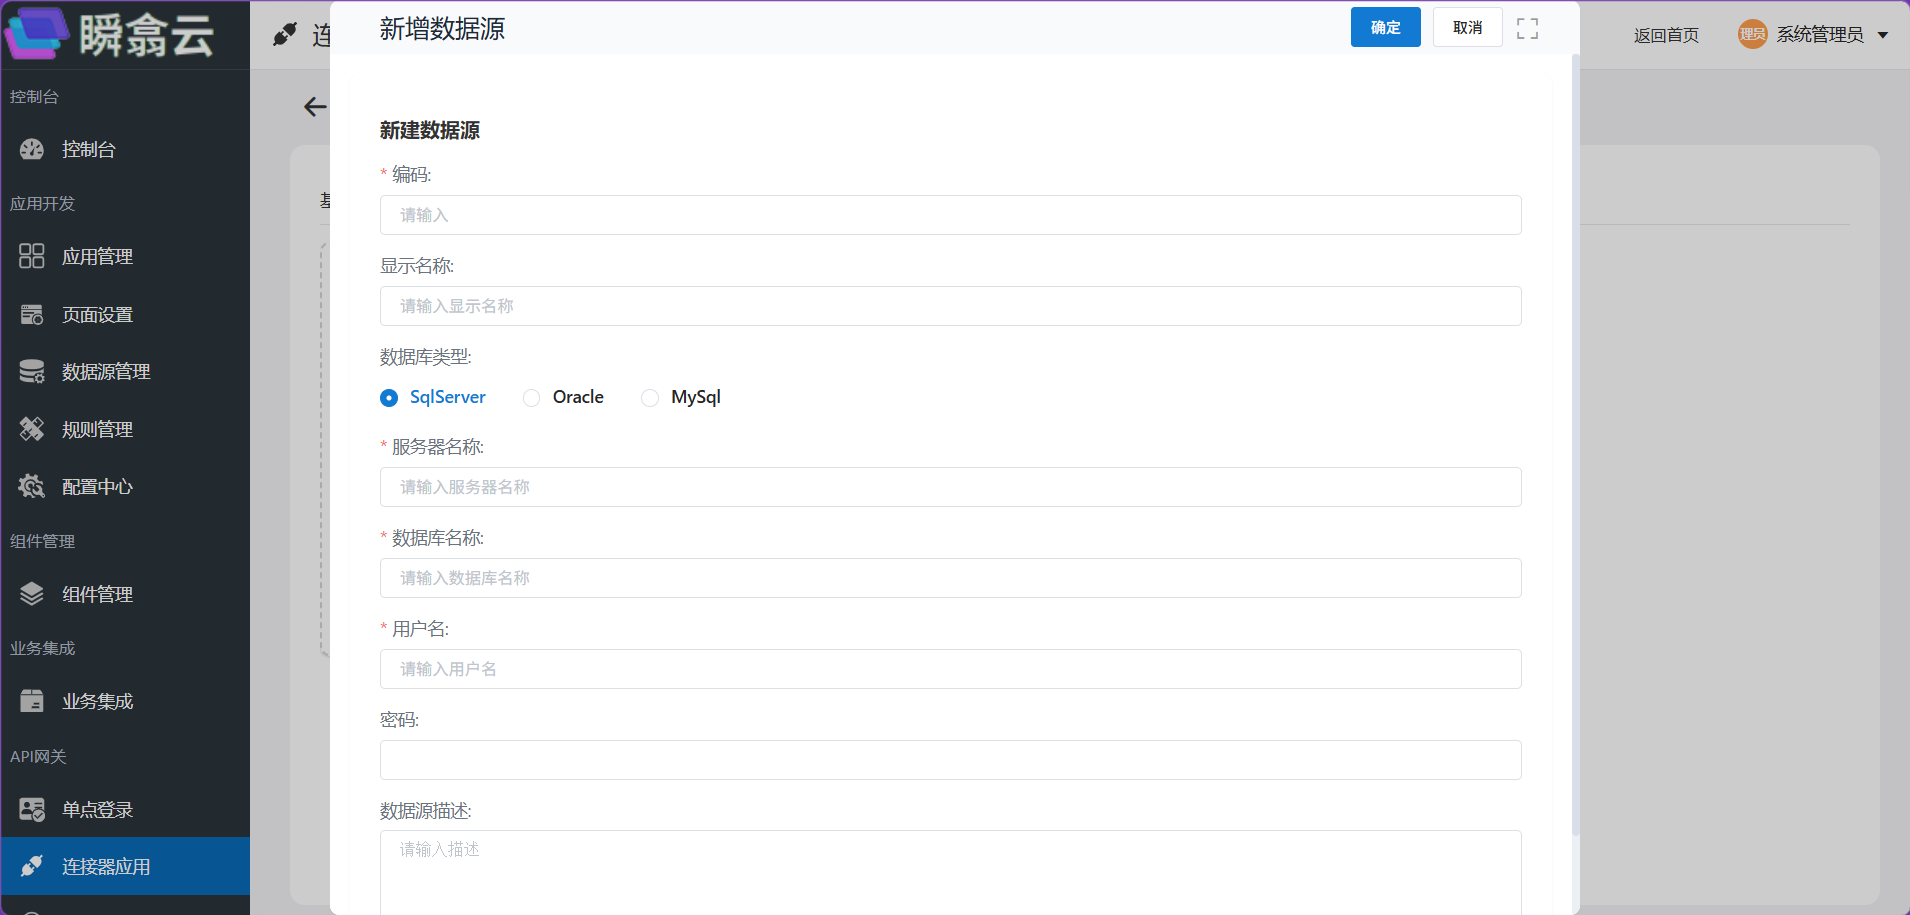This screenshot has height=915, width=1910.
Task: Click the 返回首页 link
Action: (1666, 35)
